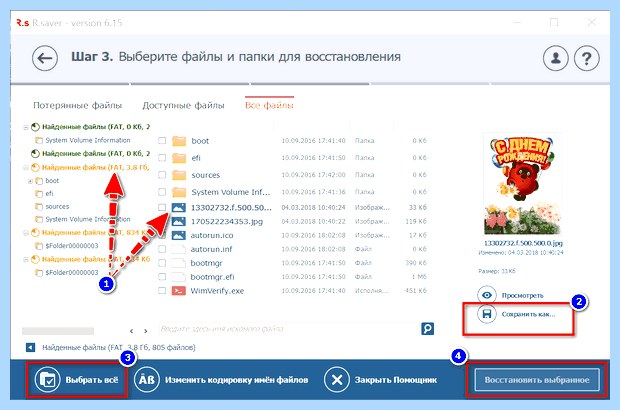Click the System Volume Inf... folder icon in list
This screenshot has height=410, width=620.
[x=179, y=192]
